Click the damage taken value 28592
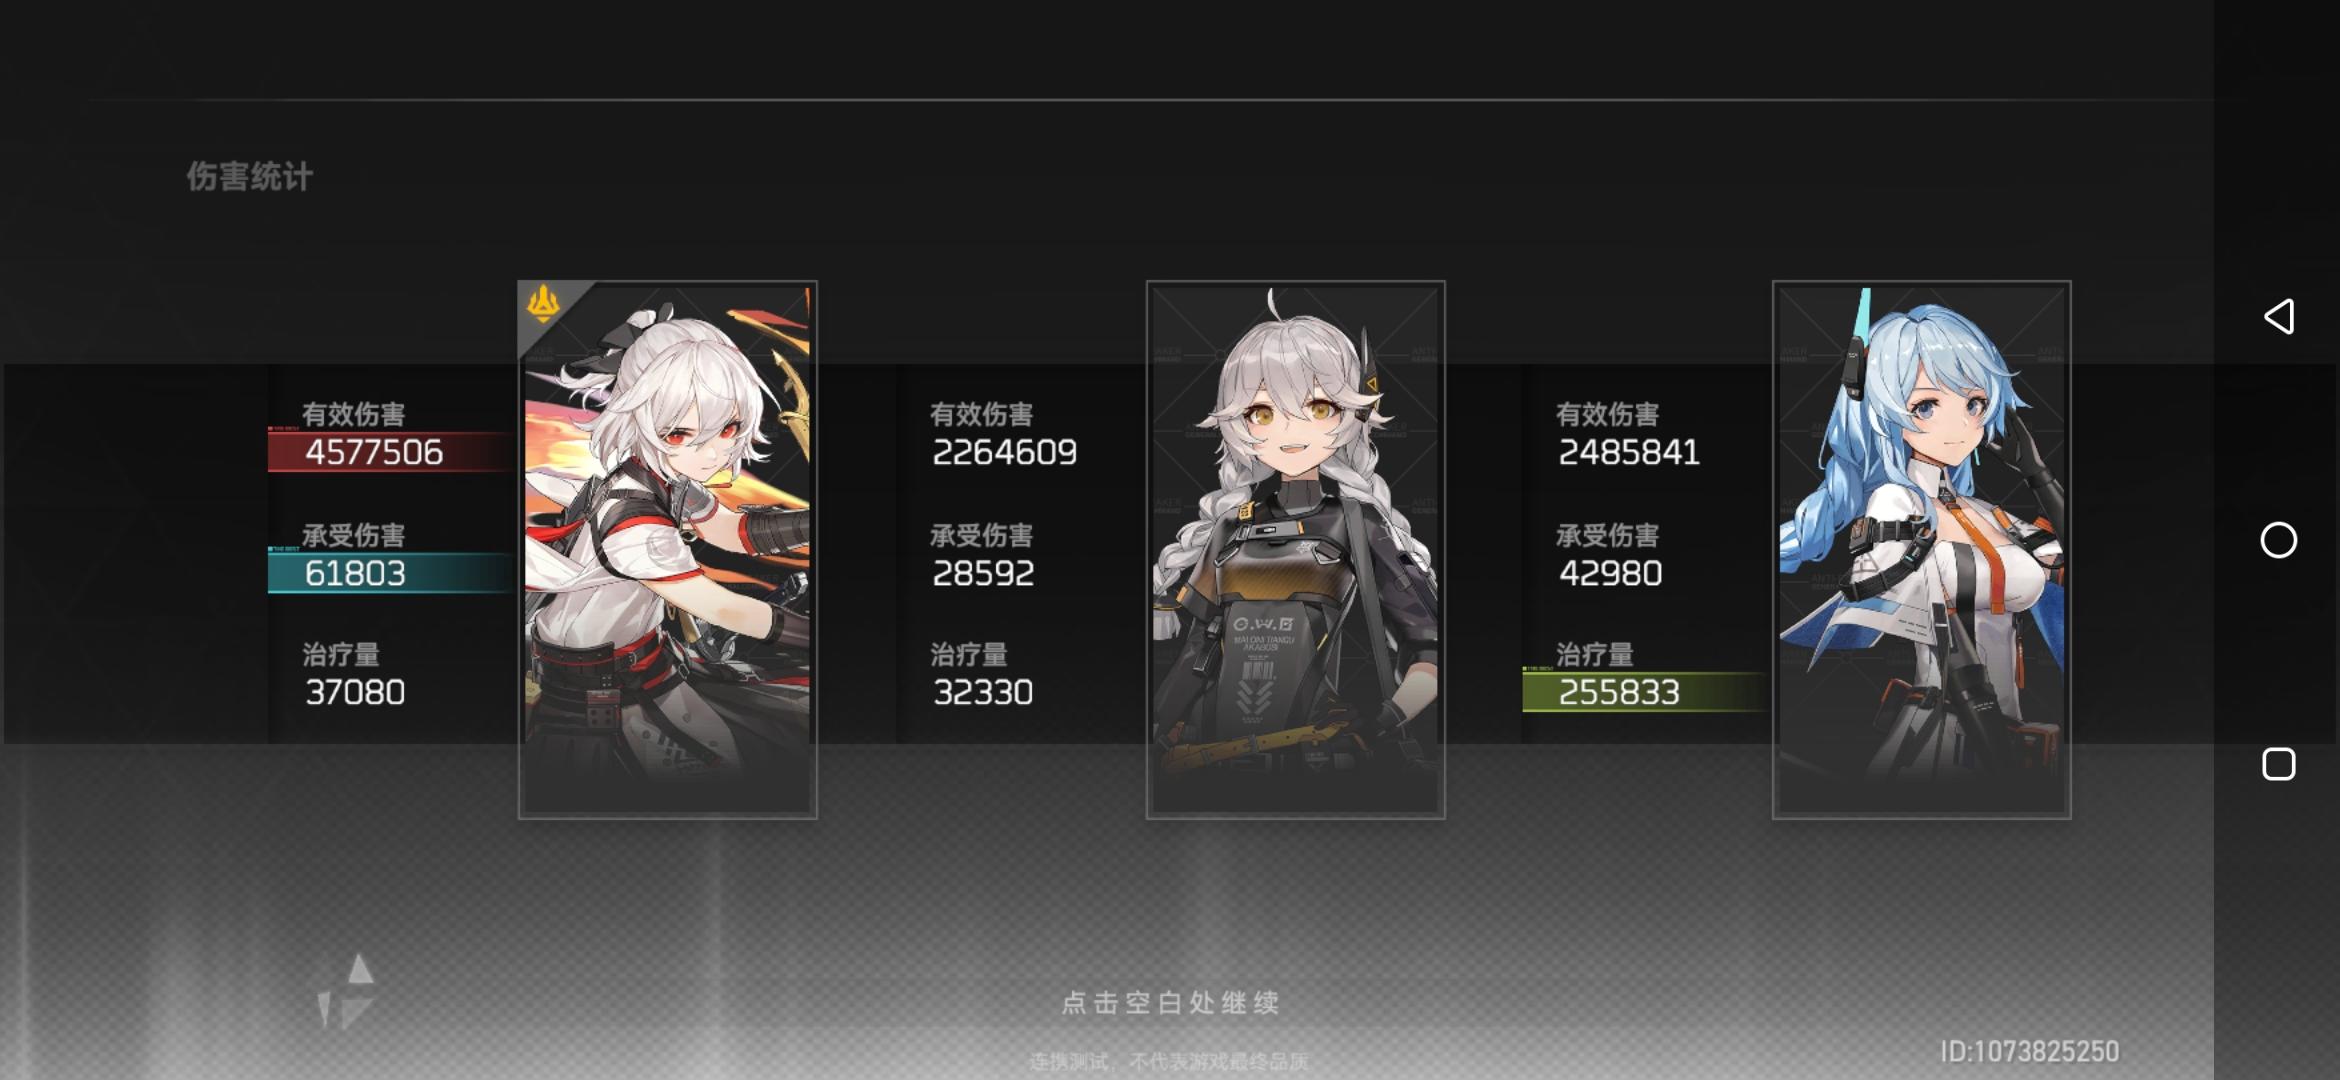The width and height of the screenshot is (2340, 1080). [x=983, y=573]
